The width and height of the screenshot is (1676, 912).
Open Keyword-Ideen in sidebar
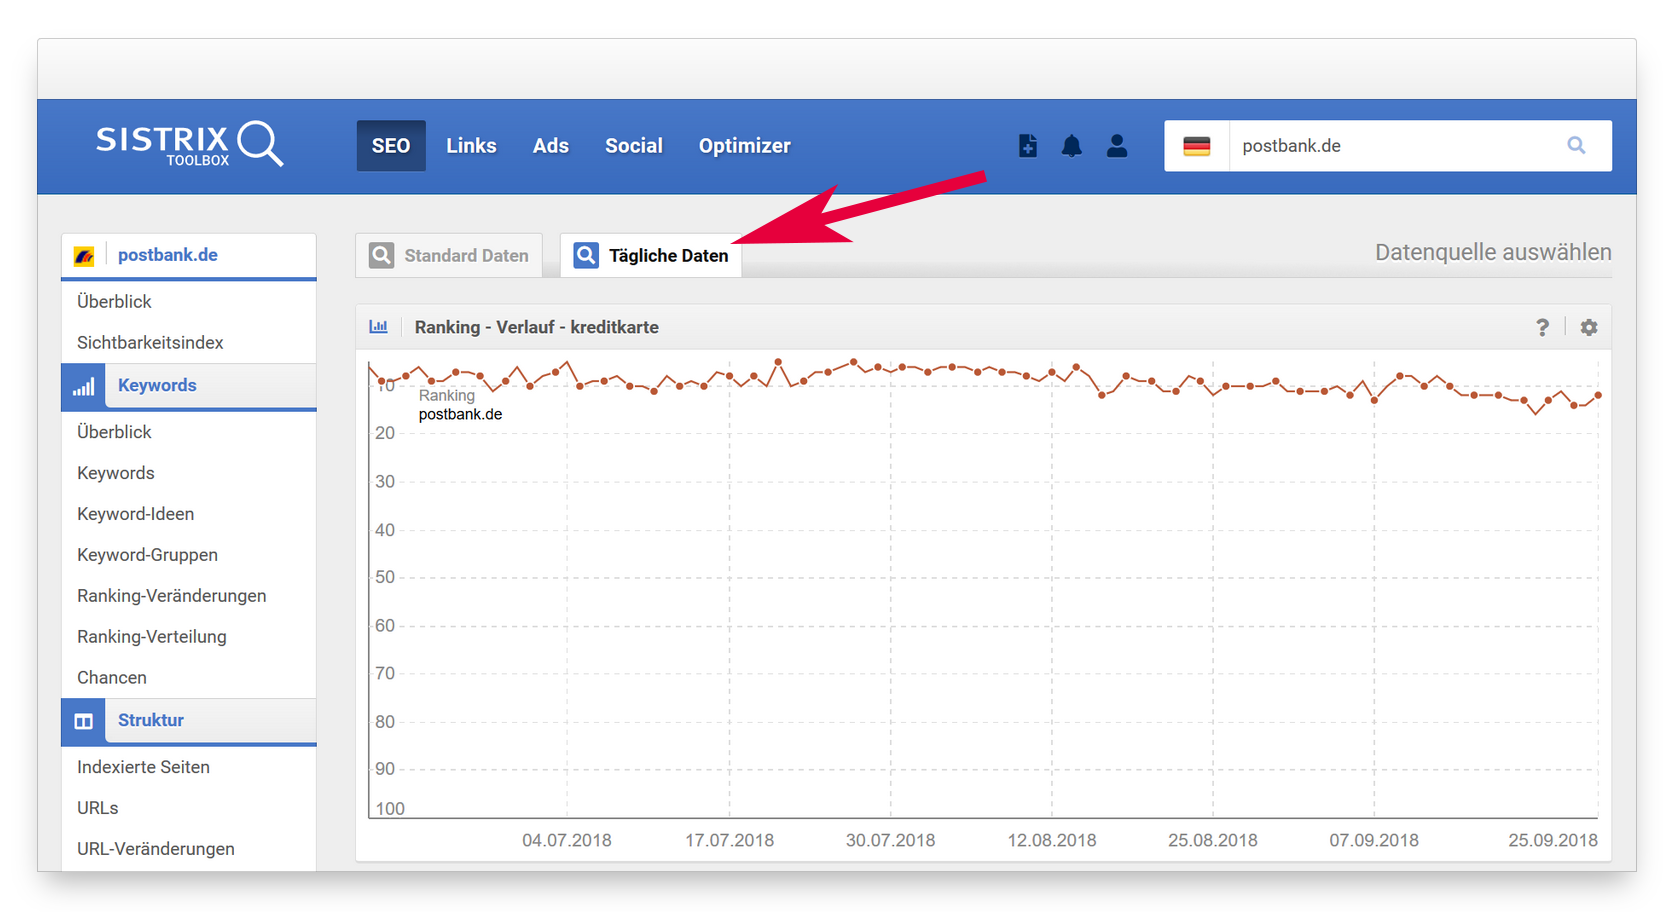coord(135,514)
